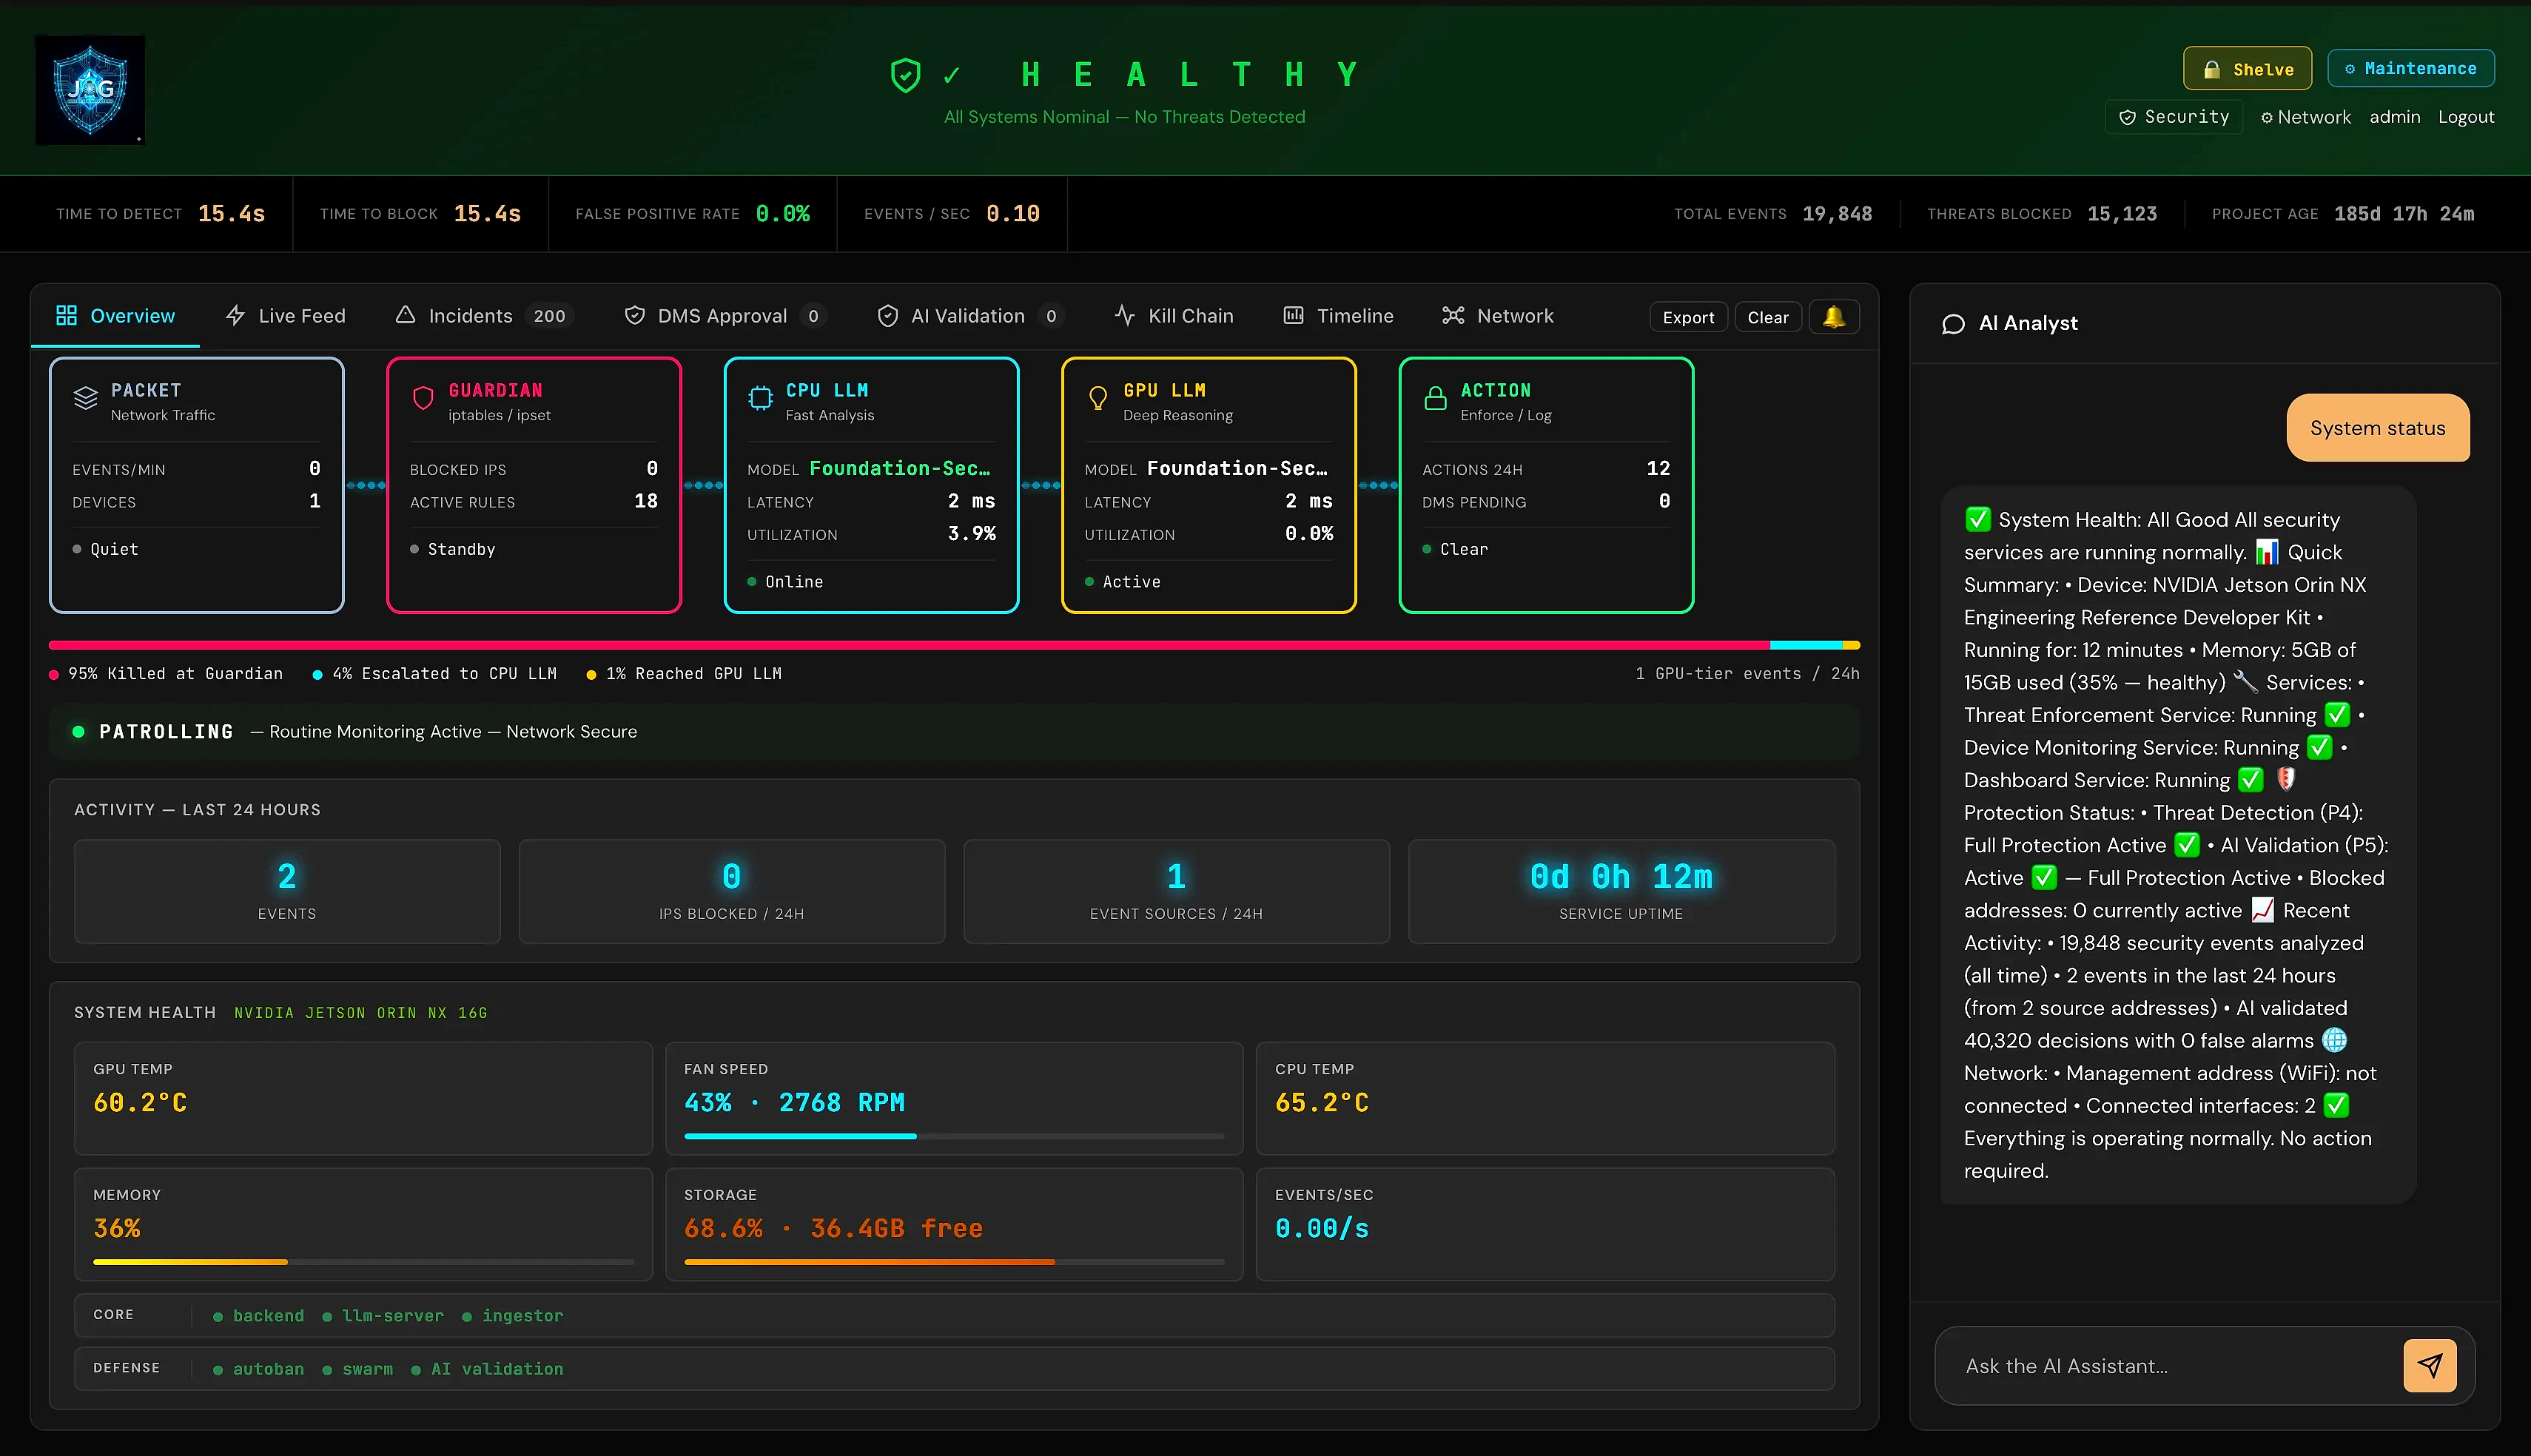Select the Overview tab
Viewport: 2531px width, 1456px height.
115,316
